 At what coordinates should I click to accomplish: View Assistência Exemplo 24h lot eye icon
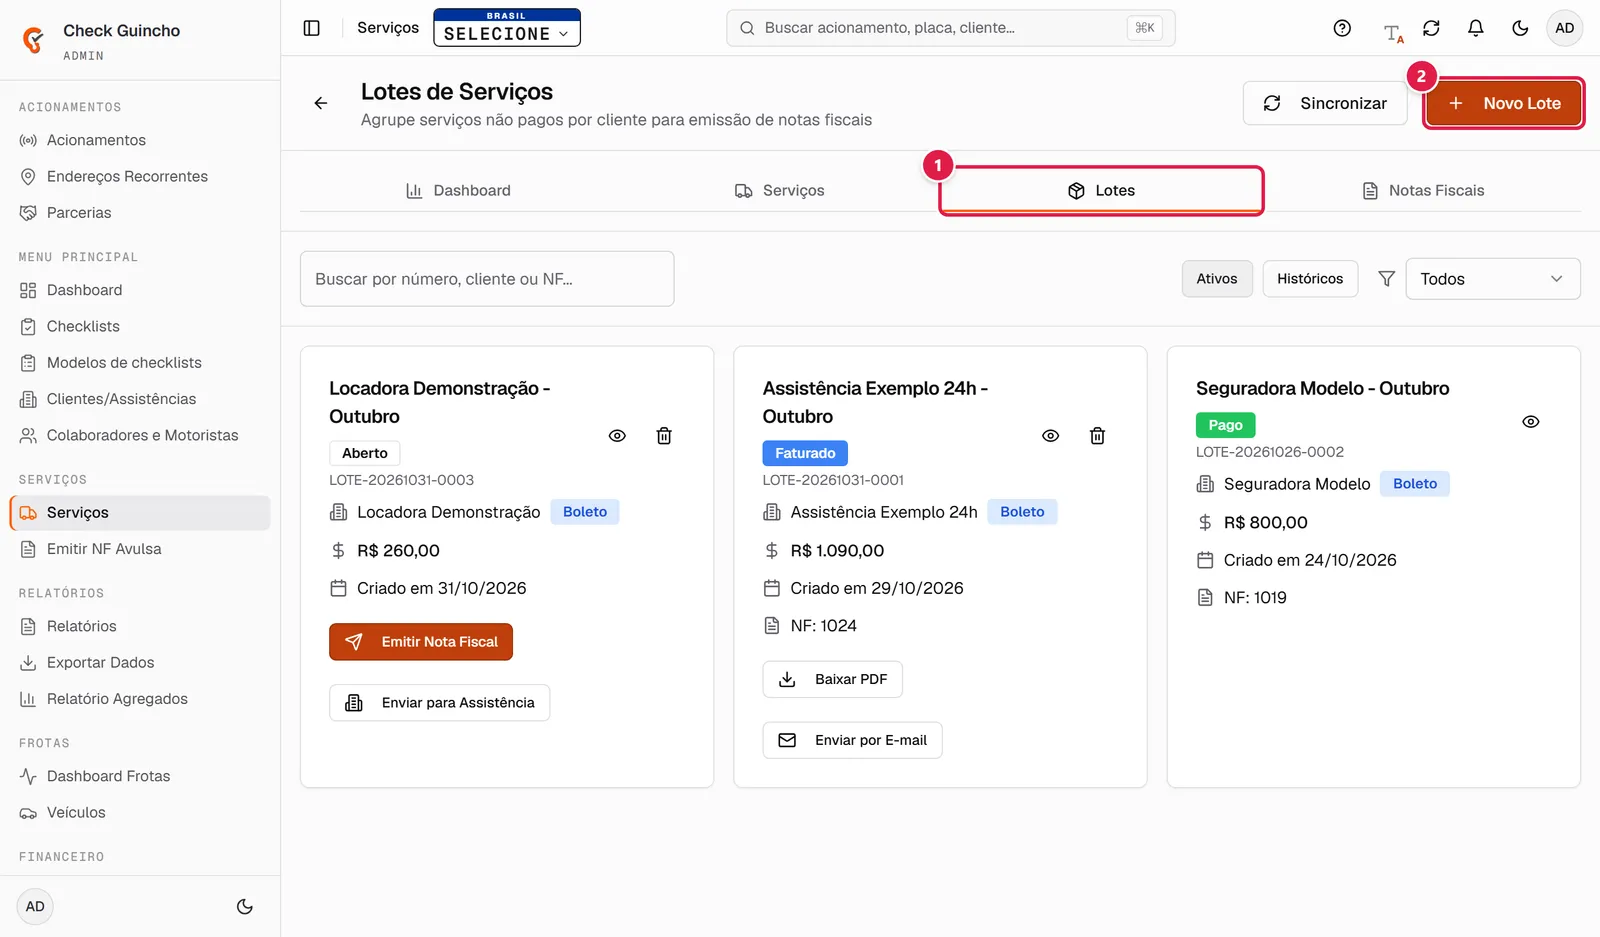(1050, 436)
